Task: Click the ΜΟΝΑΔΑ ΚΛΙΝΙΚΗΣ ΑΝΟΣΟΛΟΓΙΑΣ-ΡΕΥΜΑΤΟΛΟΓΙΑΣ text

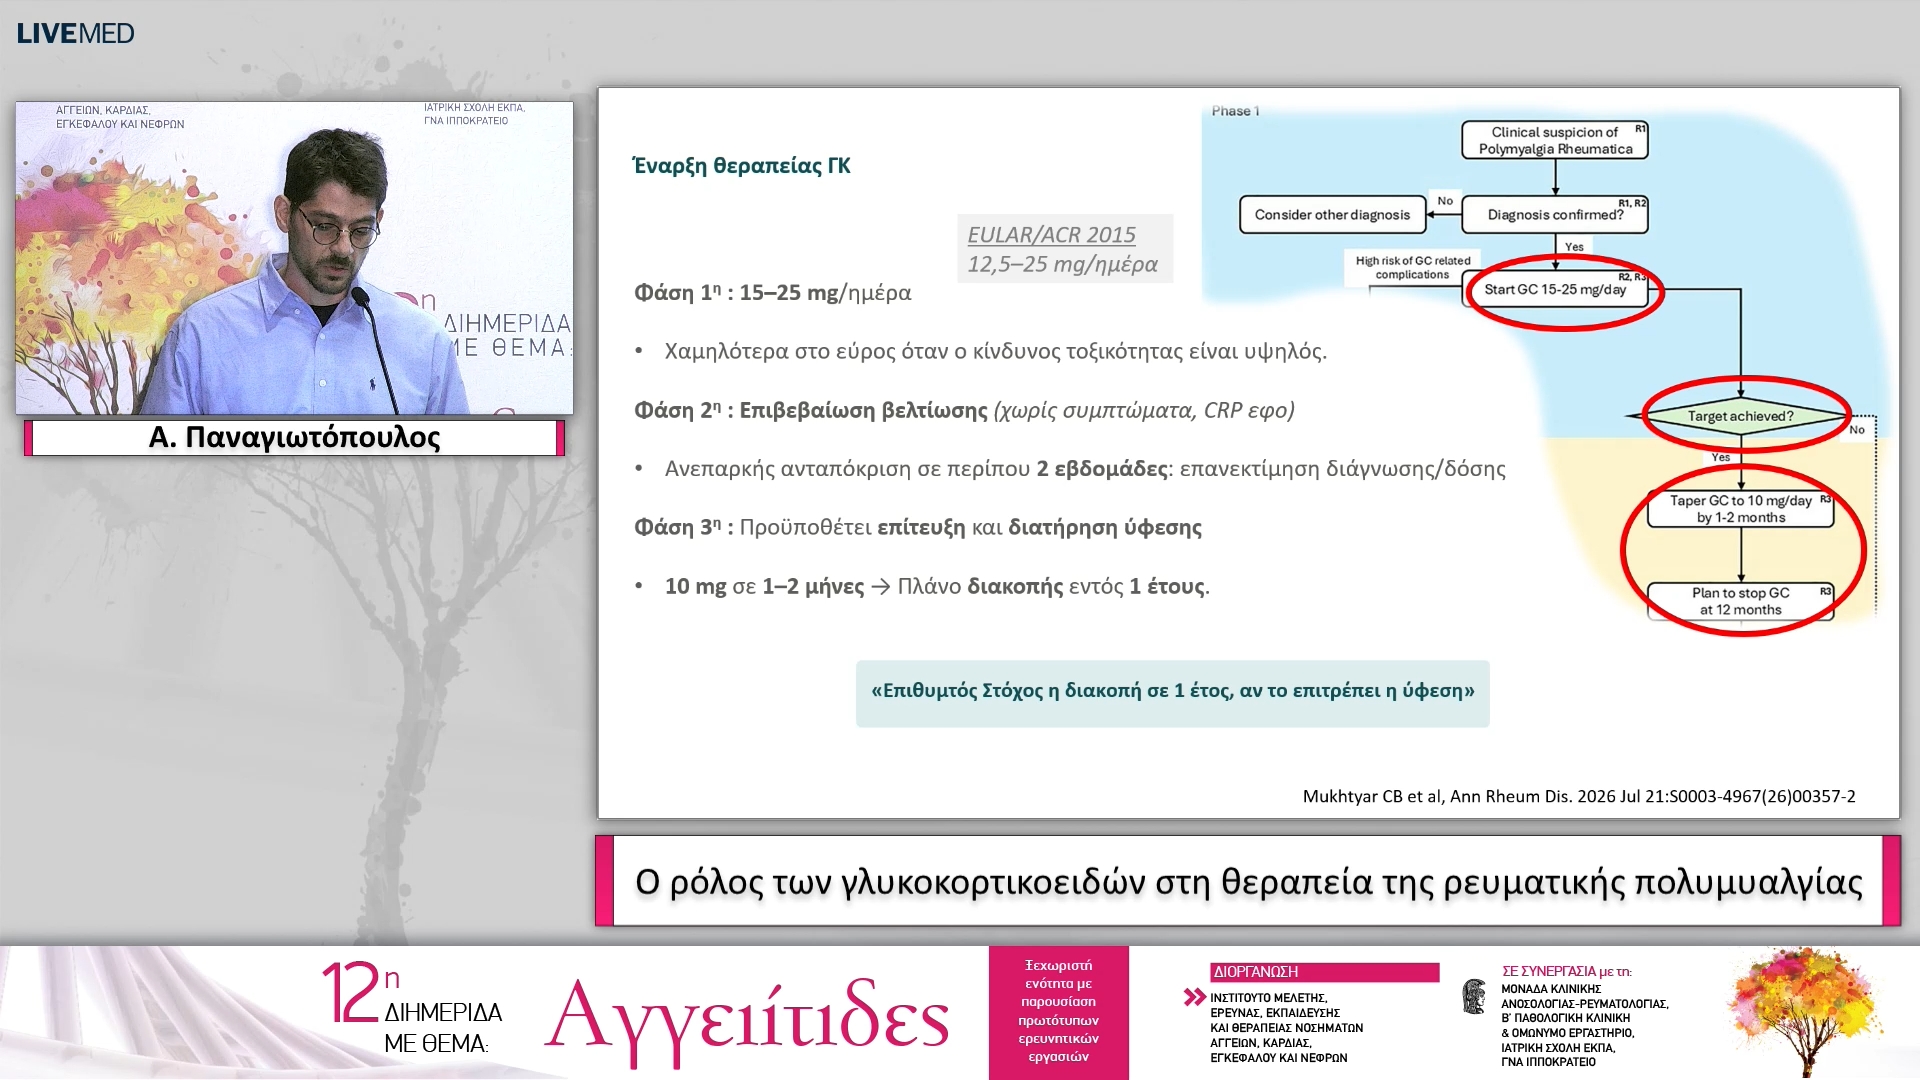Action: click(1584, 1025)
